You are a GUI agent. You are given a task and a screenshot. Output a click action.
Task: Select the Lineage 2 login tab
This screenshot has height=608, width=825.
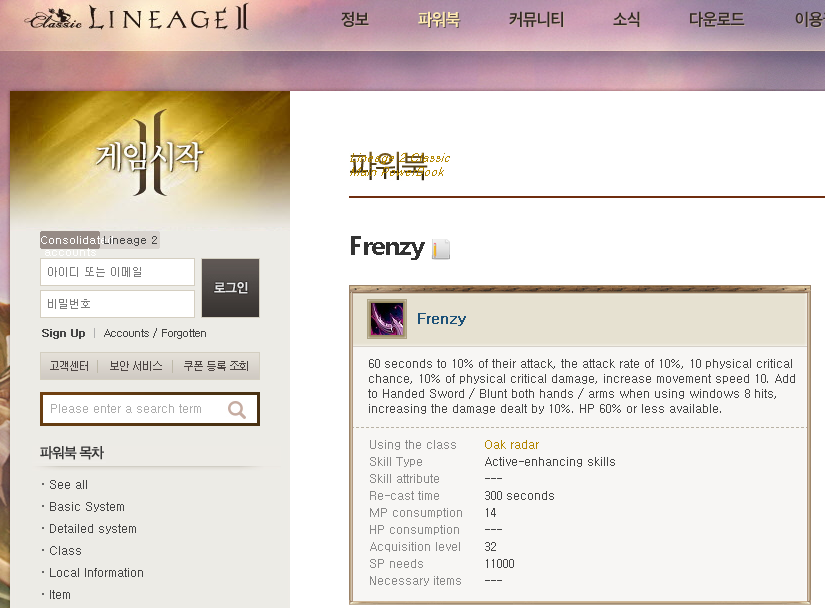click(130, 240)
